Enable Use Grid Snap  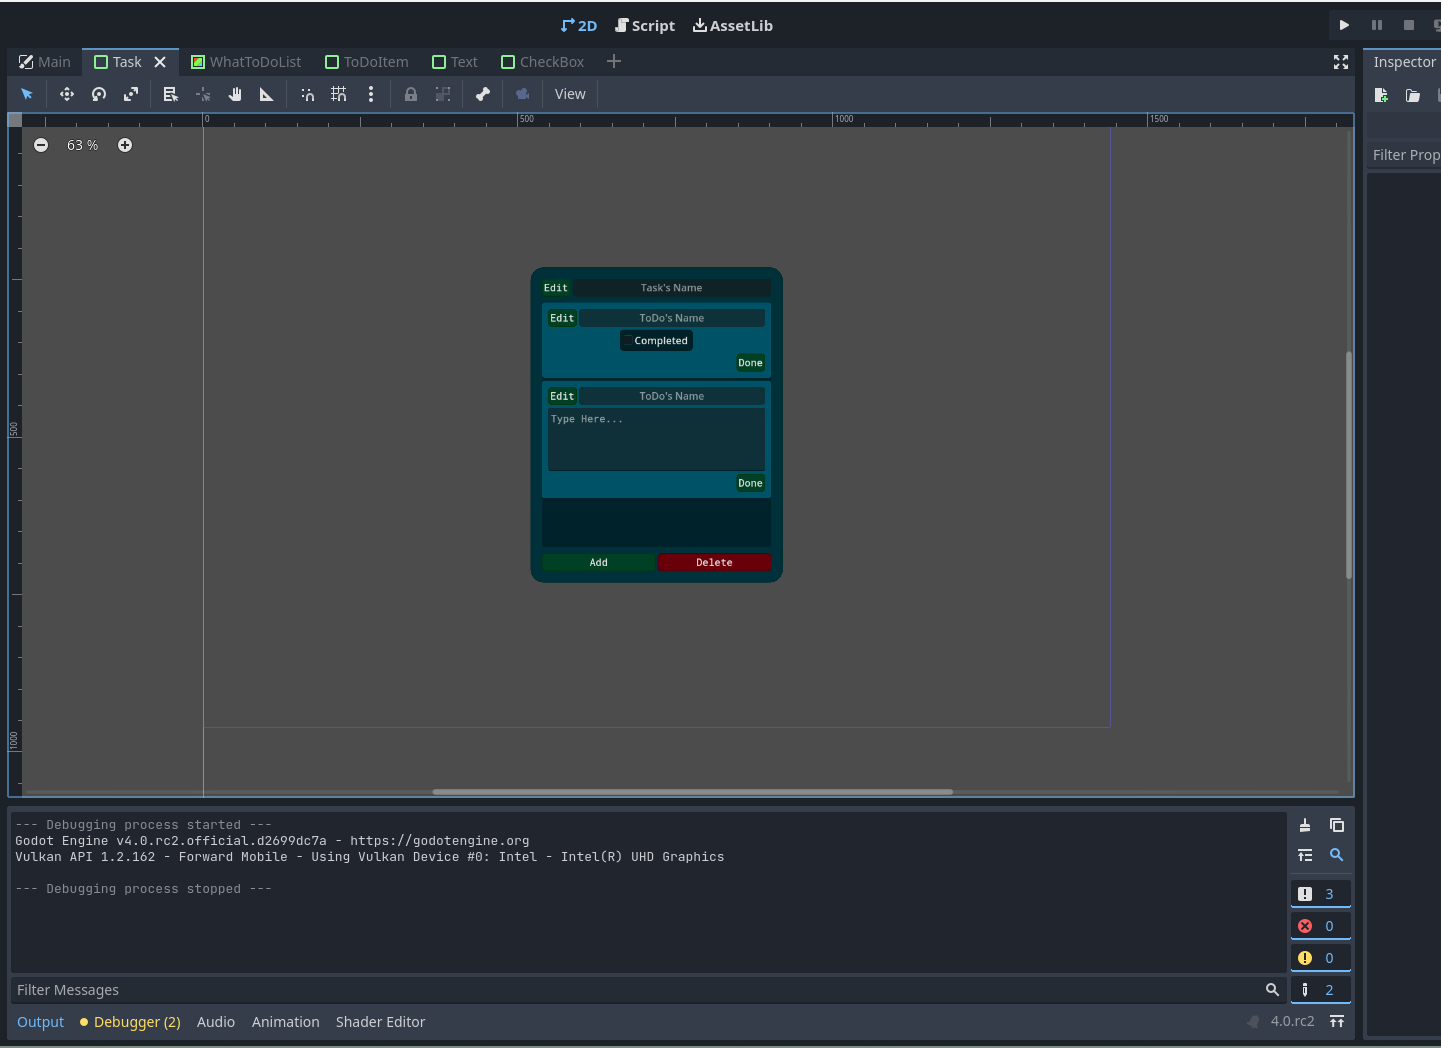pos(338,94)
